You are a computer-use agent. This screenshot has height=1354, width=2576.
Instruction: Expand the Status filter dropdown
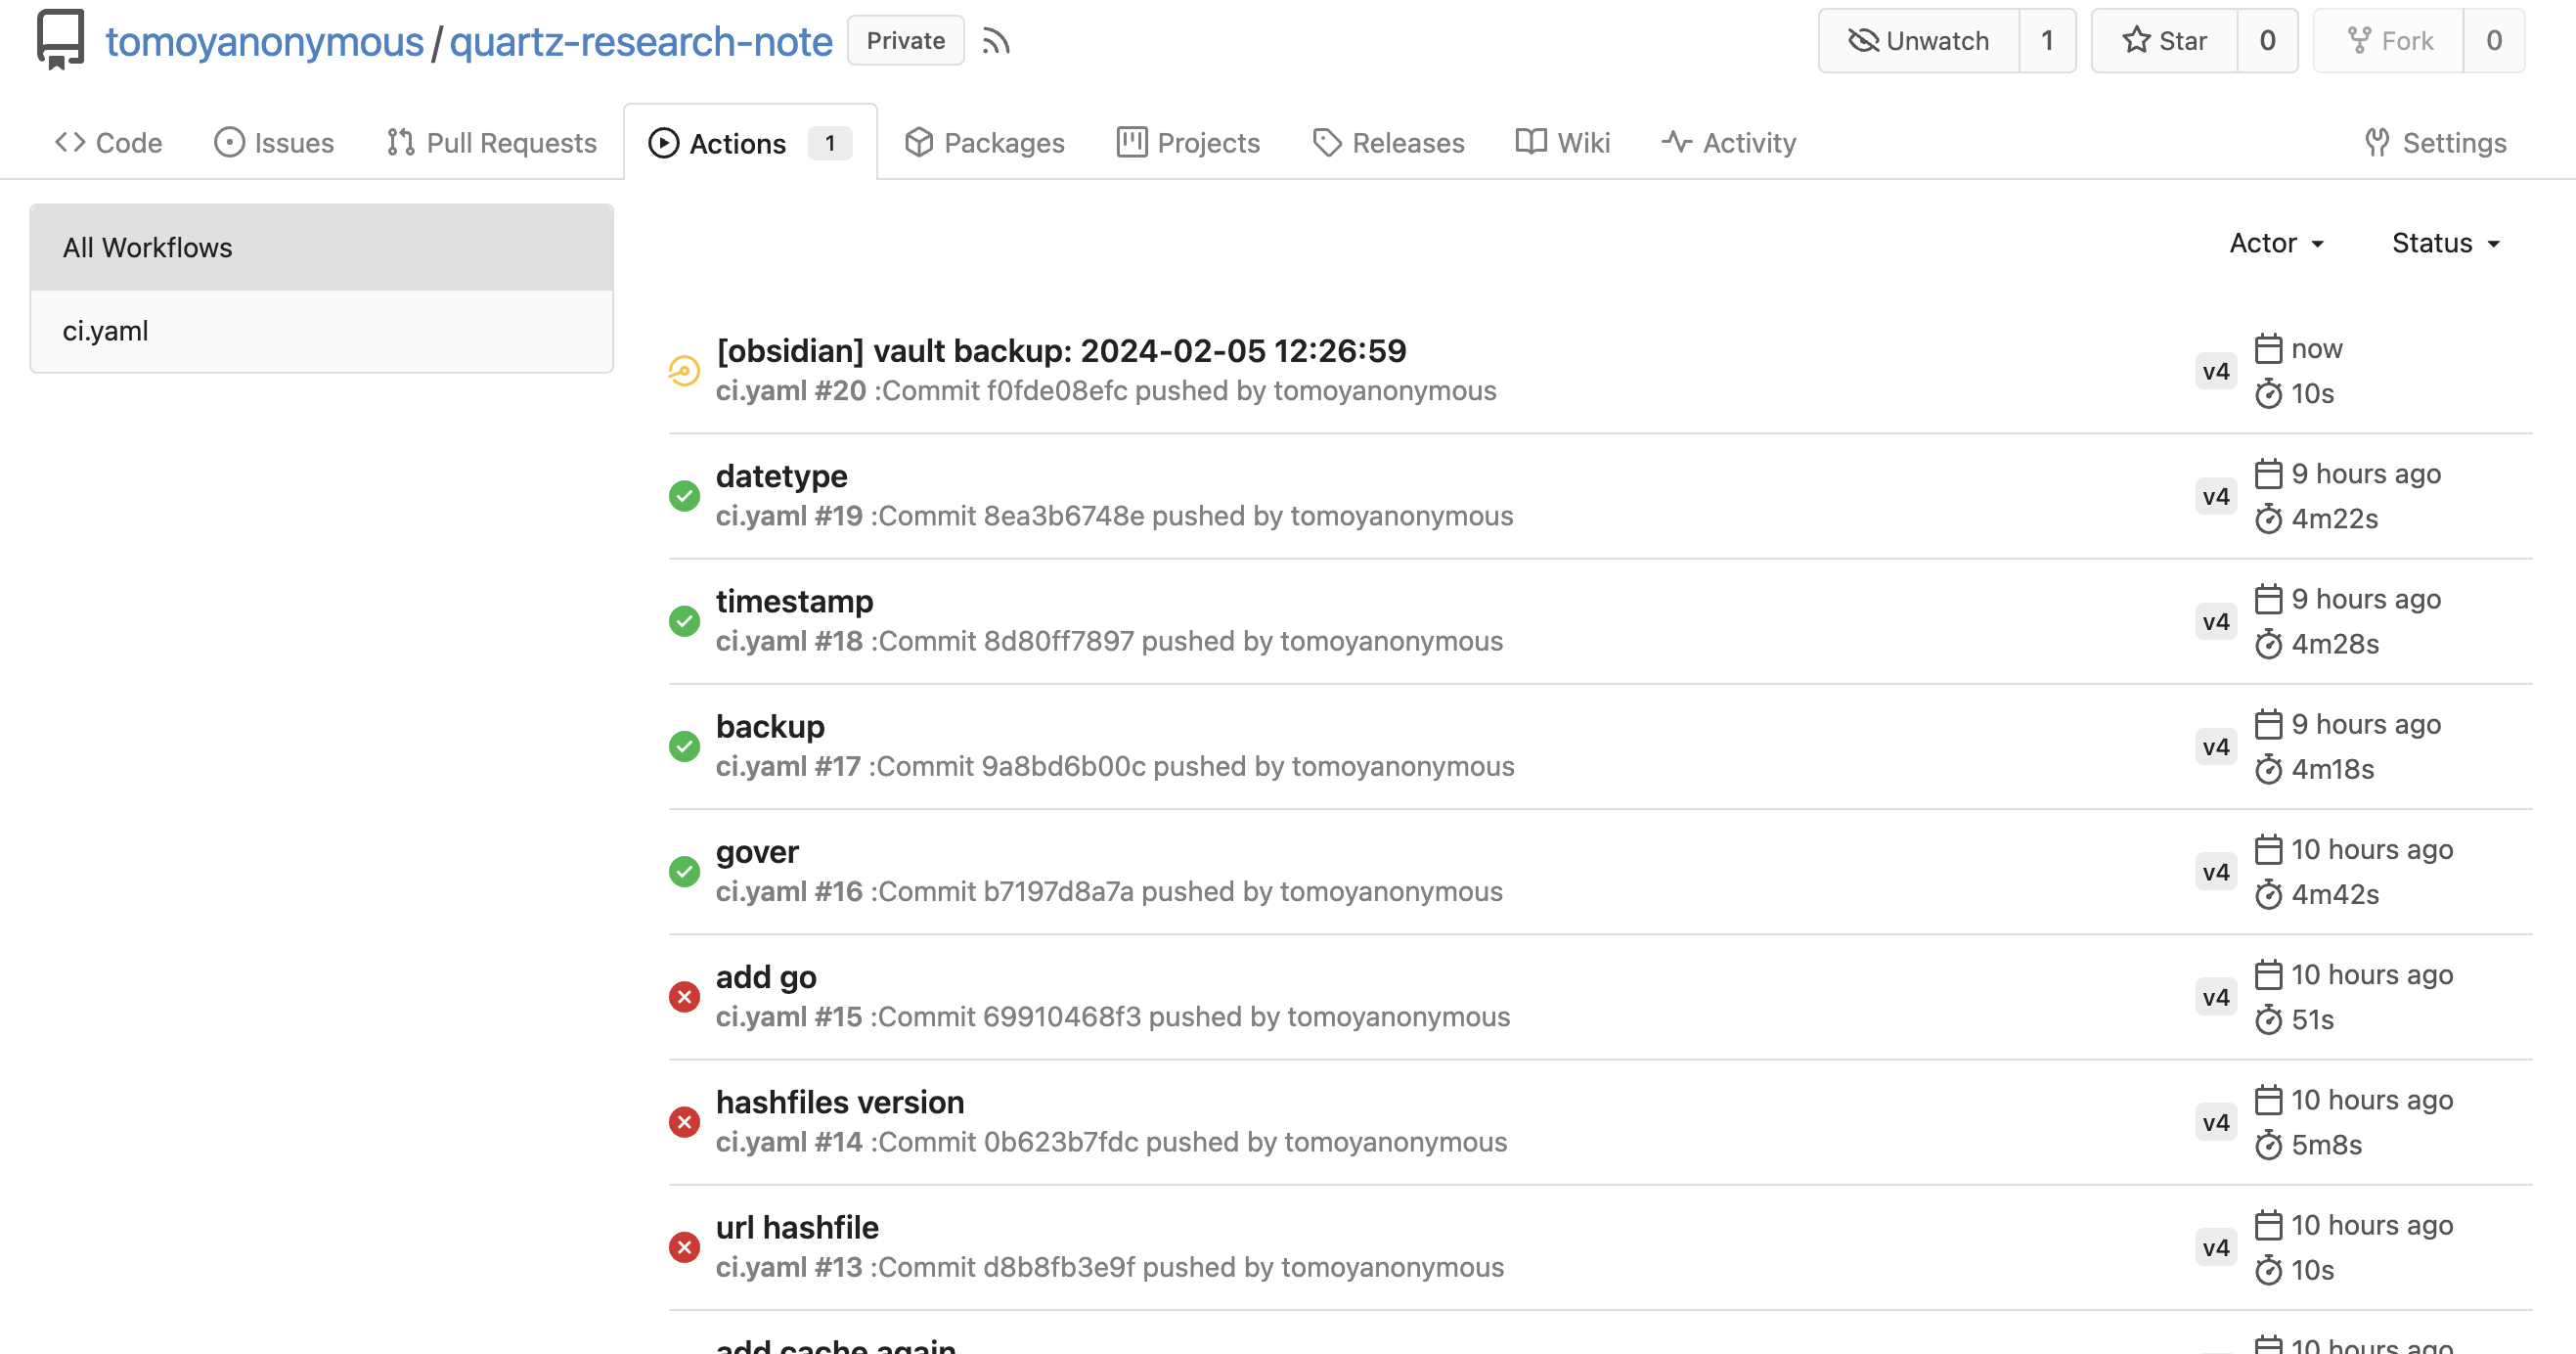point(2445,243)
